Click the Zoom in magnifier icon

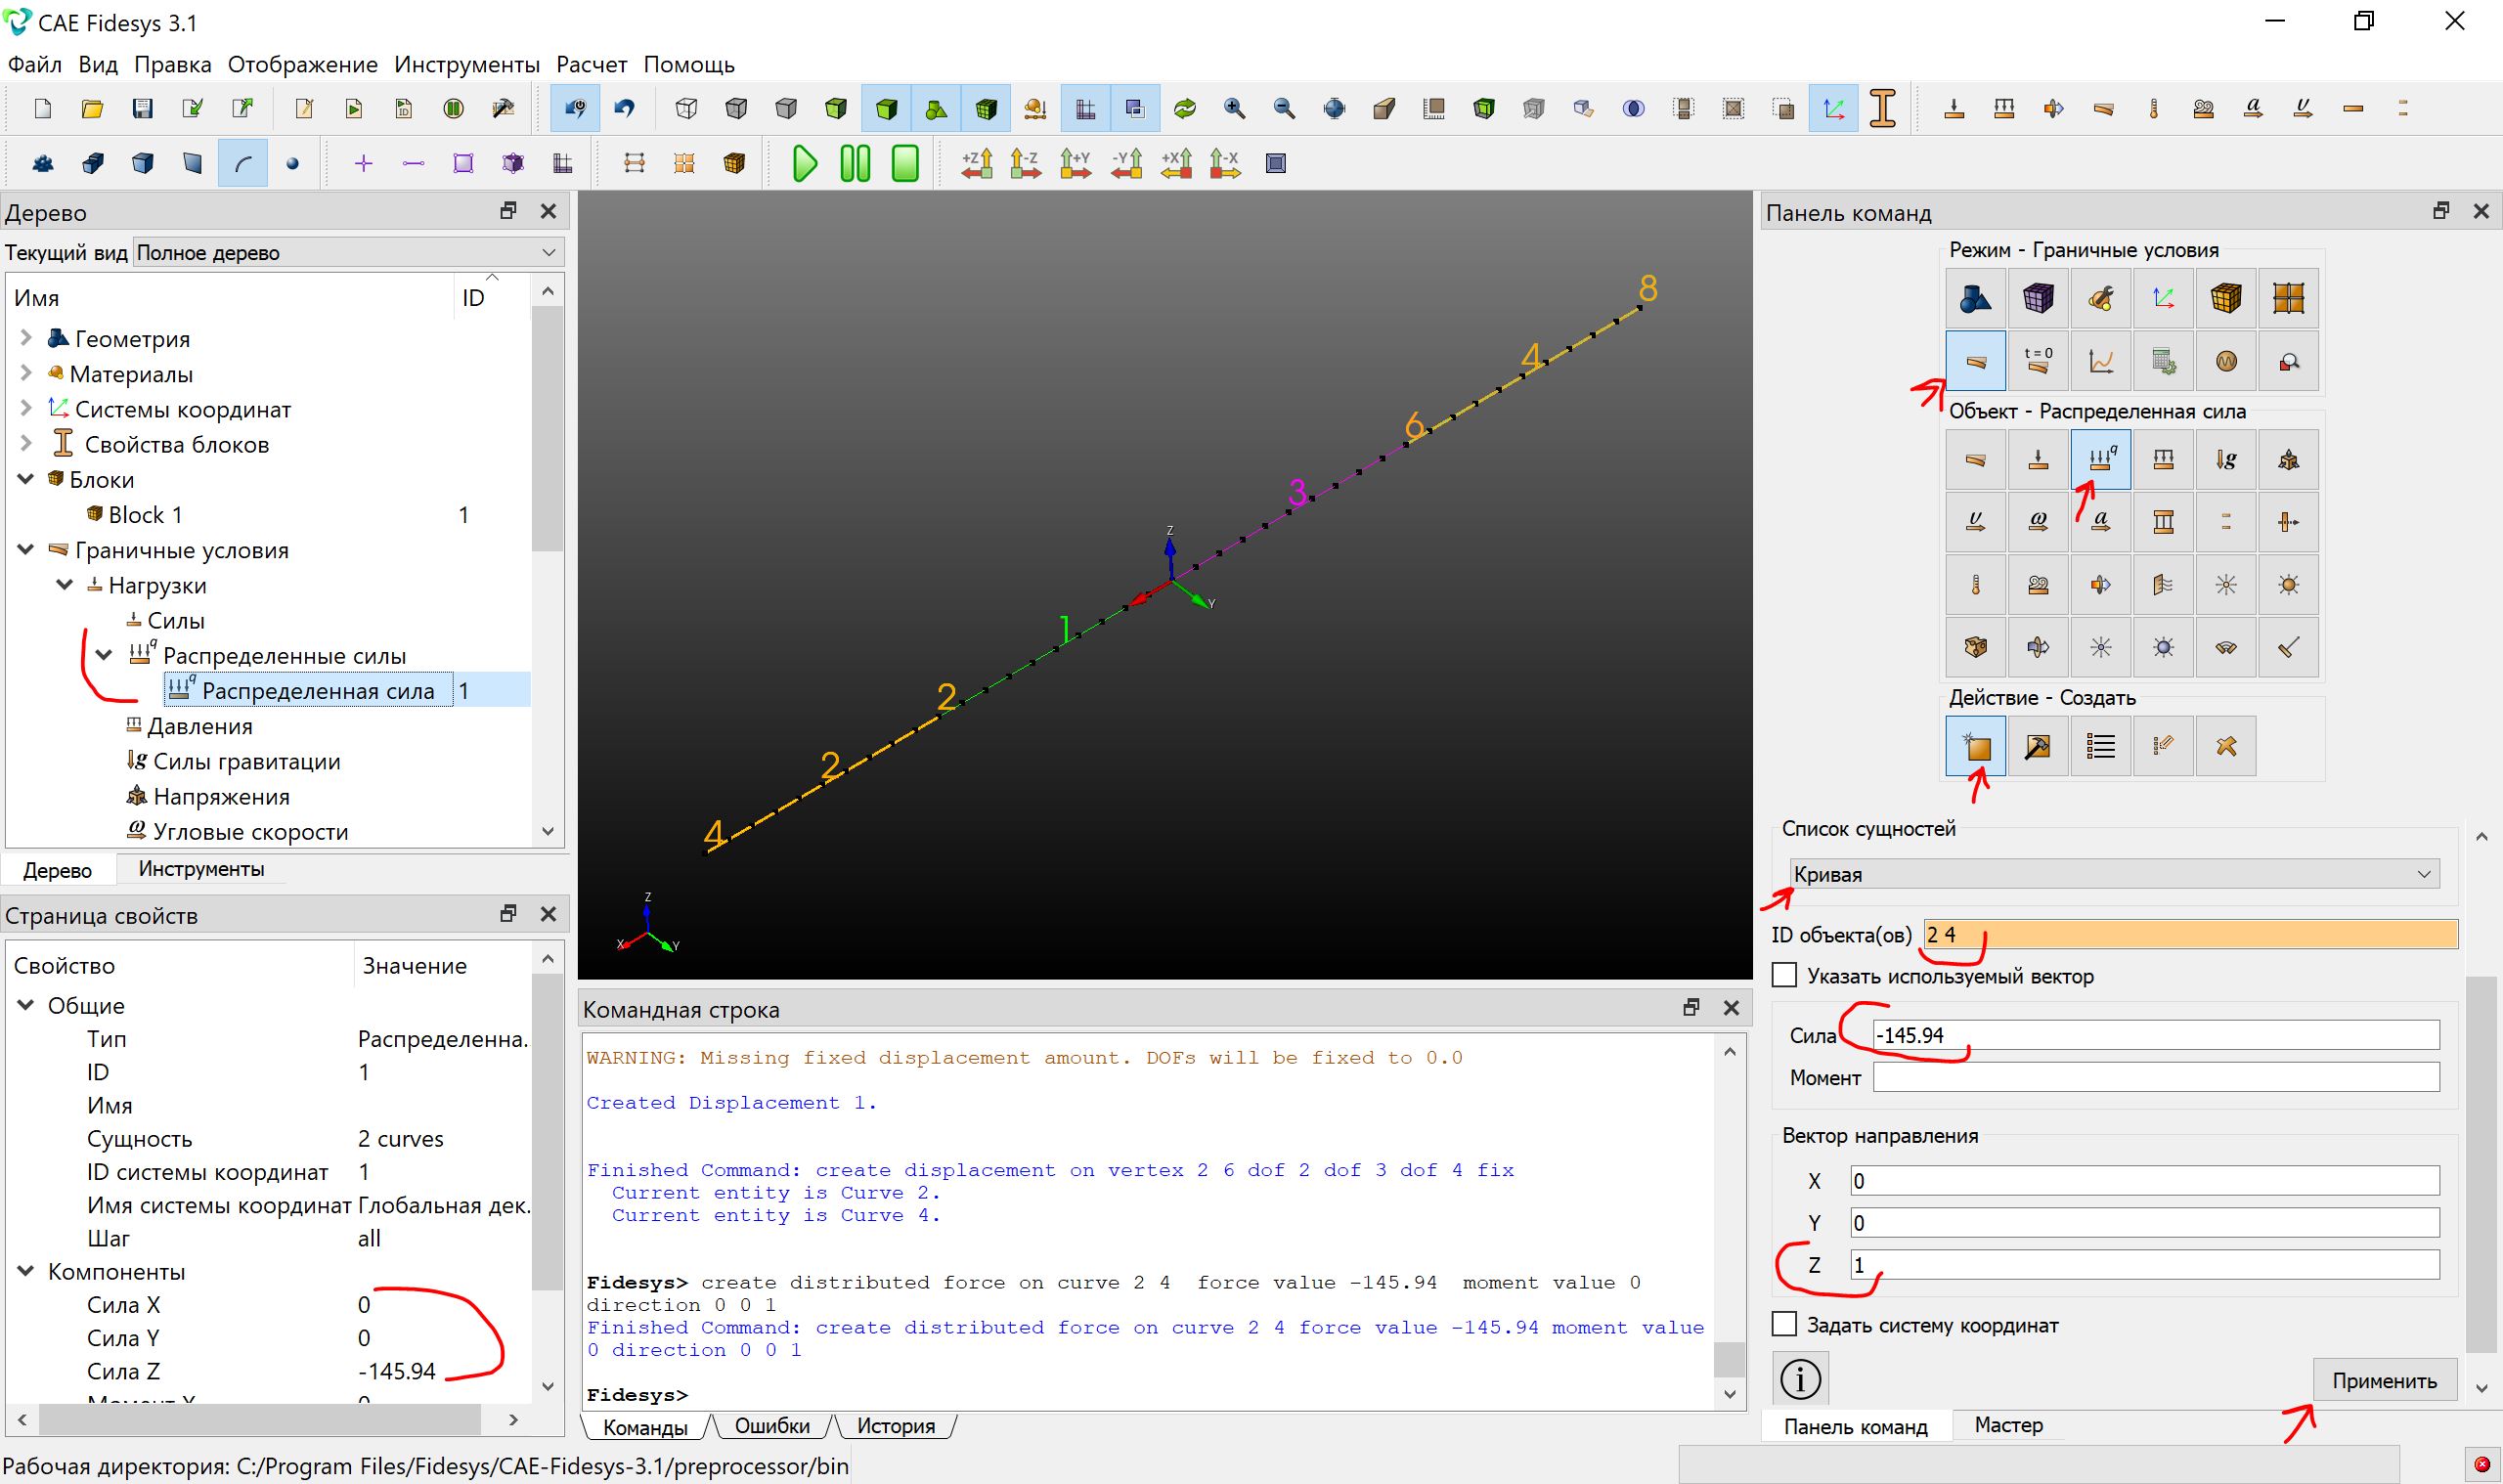[x=1234, y=108]
